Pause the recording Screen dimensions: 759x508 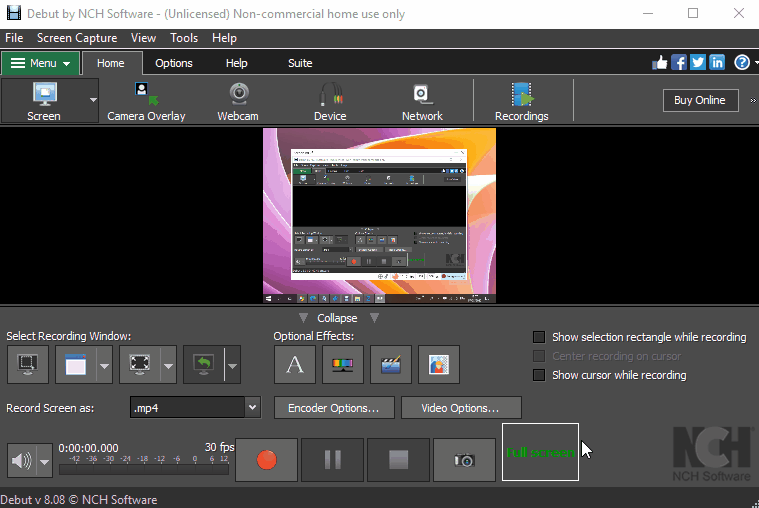[333, 460]
